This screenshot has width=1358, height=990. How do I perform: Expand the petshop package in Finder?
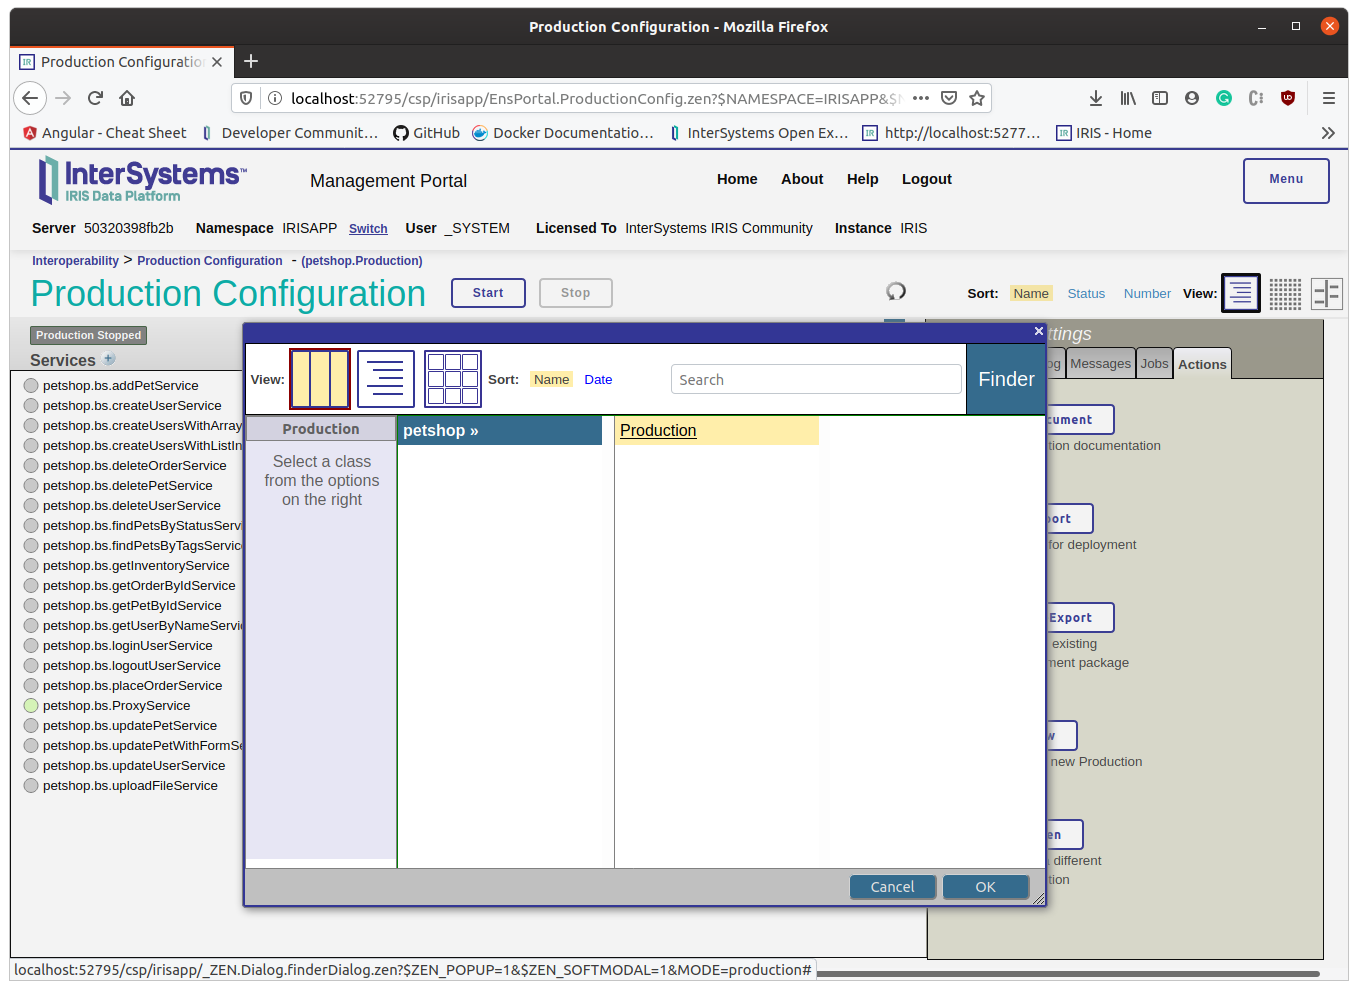(x=500, y=430)
